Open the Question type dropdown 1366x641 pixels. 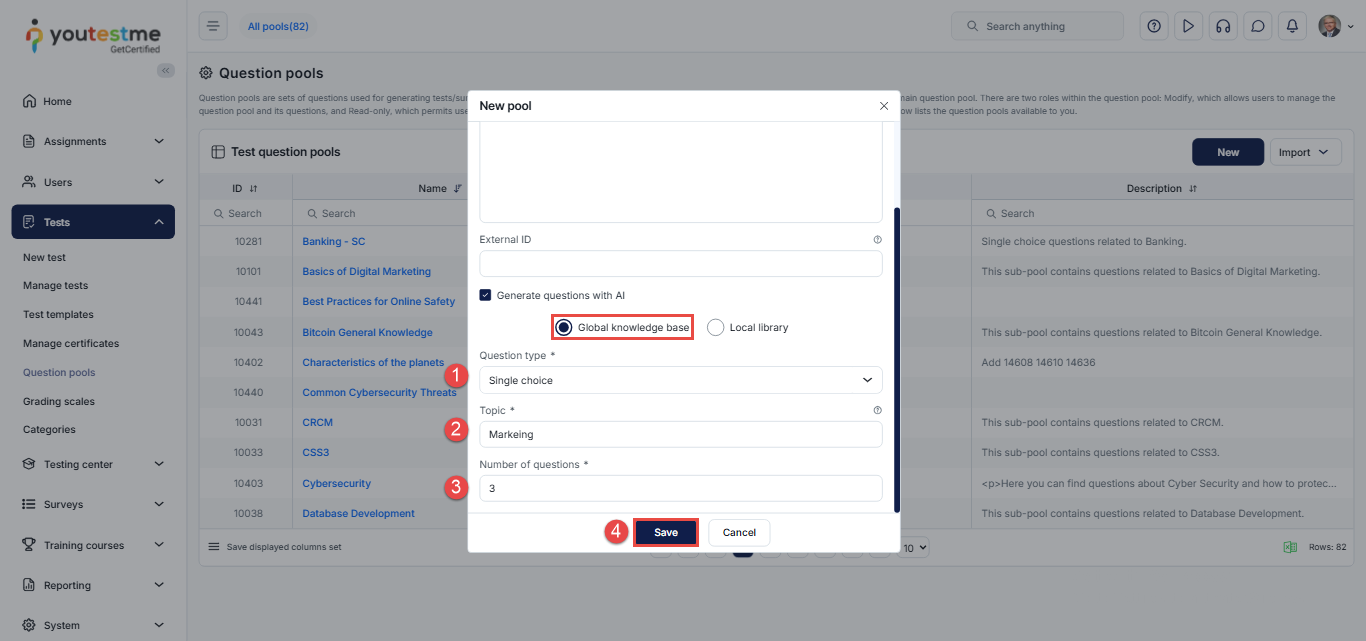coord(680,380)
